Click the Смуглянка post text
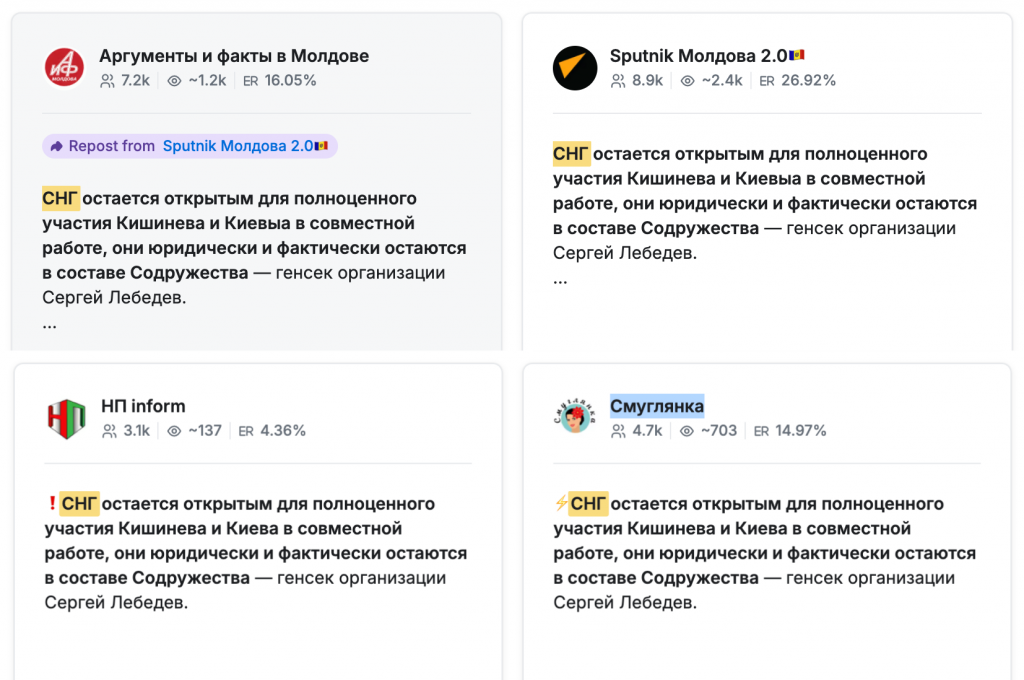The width and height of the screenshot is (1024, 680). click(764, 553)
